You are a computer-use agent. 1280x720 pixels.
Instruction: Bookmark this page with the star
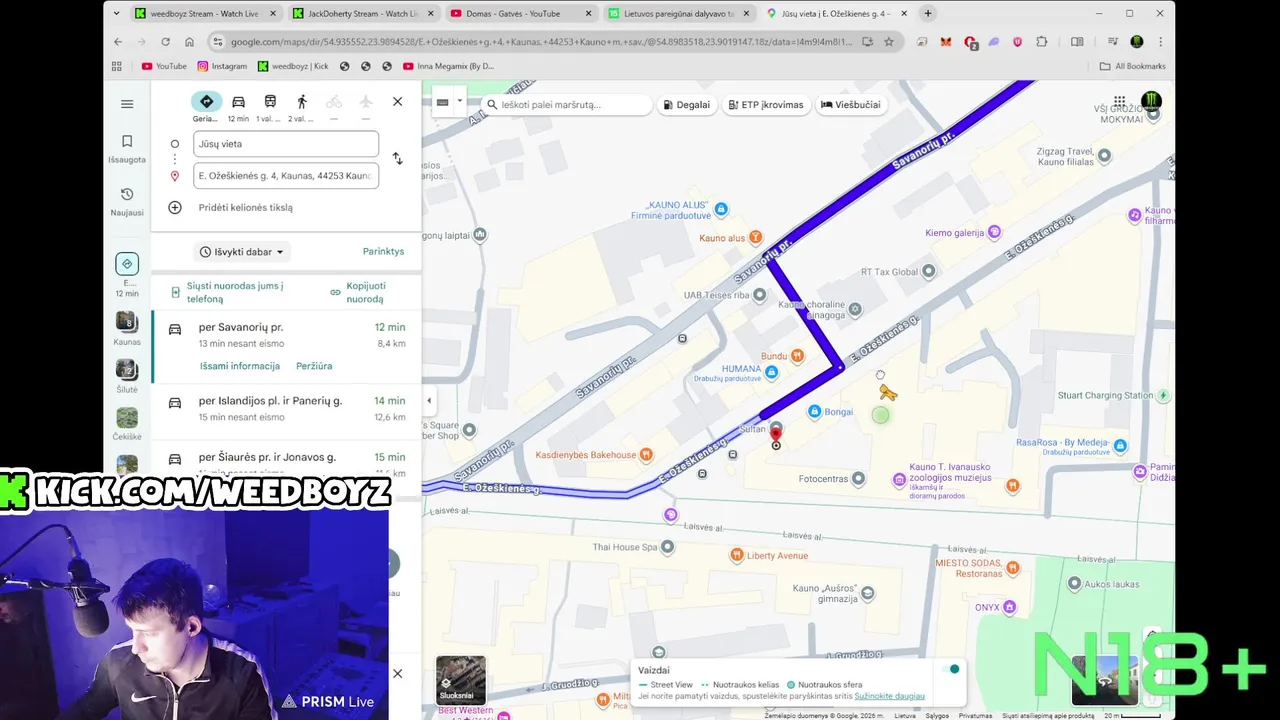tap(889, 42)
